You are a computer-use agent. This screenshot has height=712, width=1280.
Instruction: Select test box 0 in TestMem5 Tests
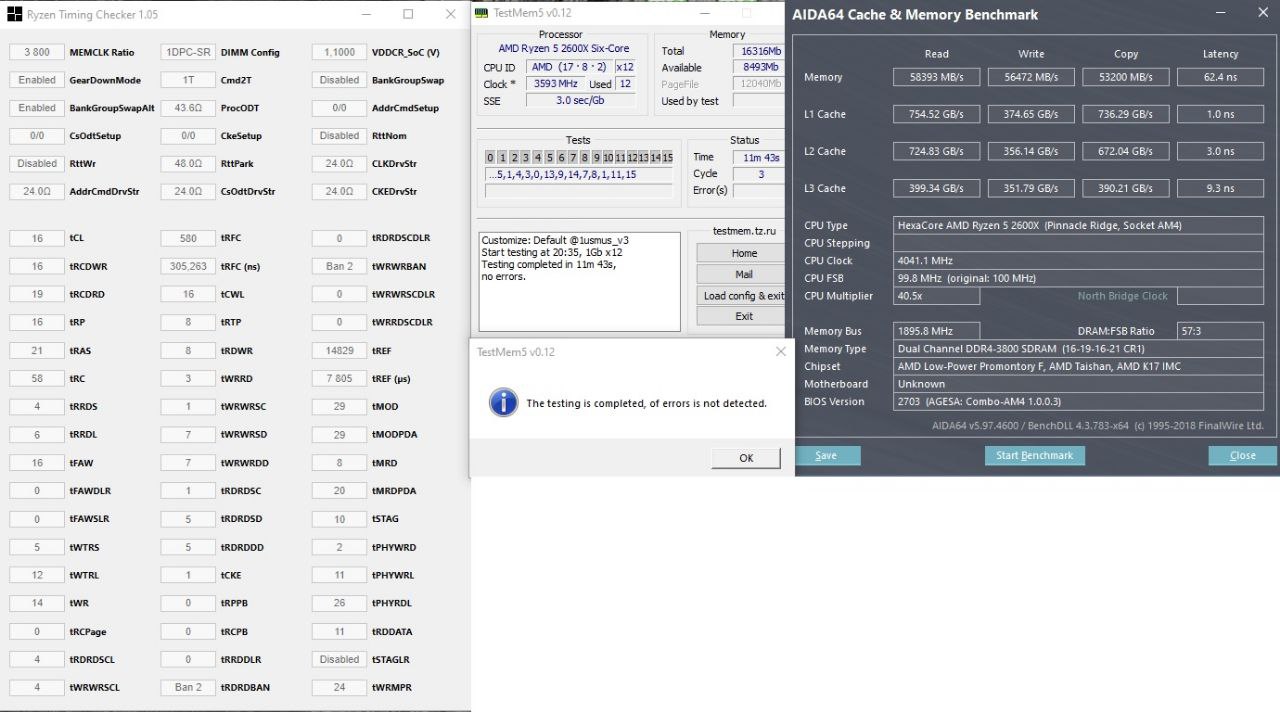[x=490, y=158]
